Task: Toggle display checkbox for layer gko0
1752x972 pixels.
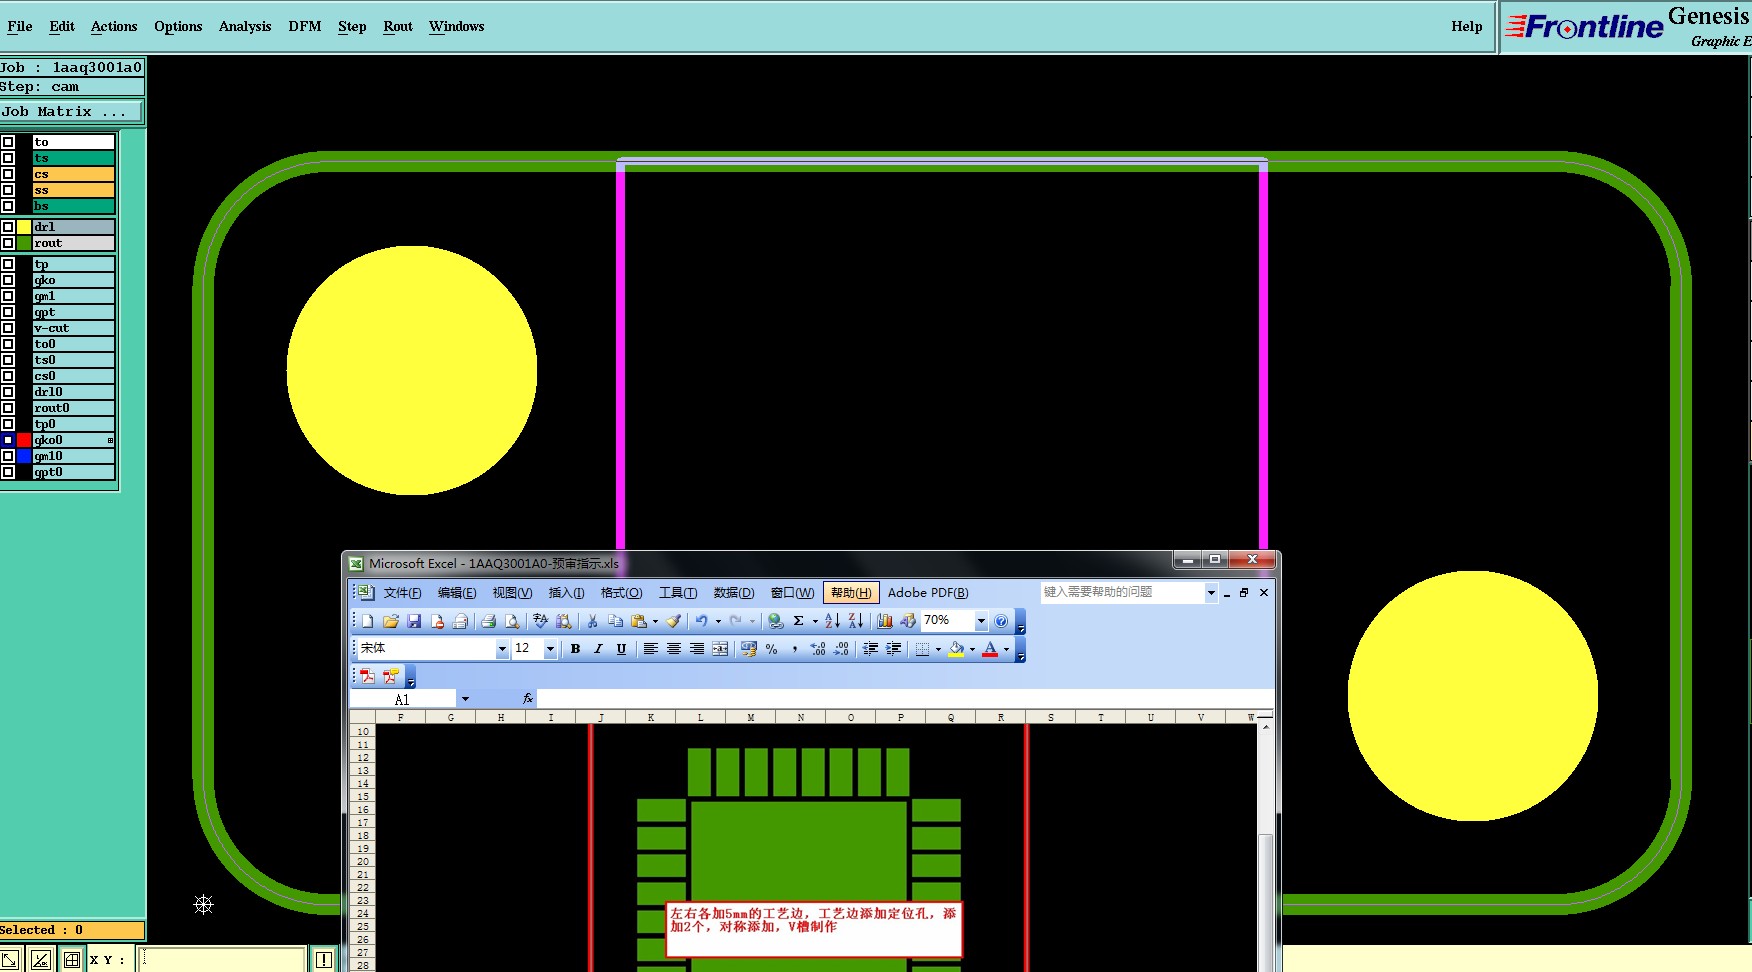Action: point(8,440)
